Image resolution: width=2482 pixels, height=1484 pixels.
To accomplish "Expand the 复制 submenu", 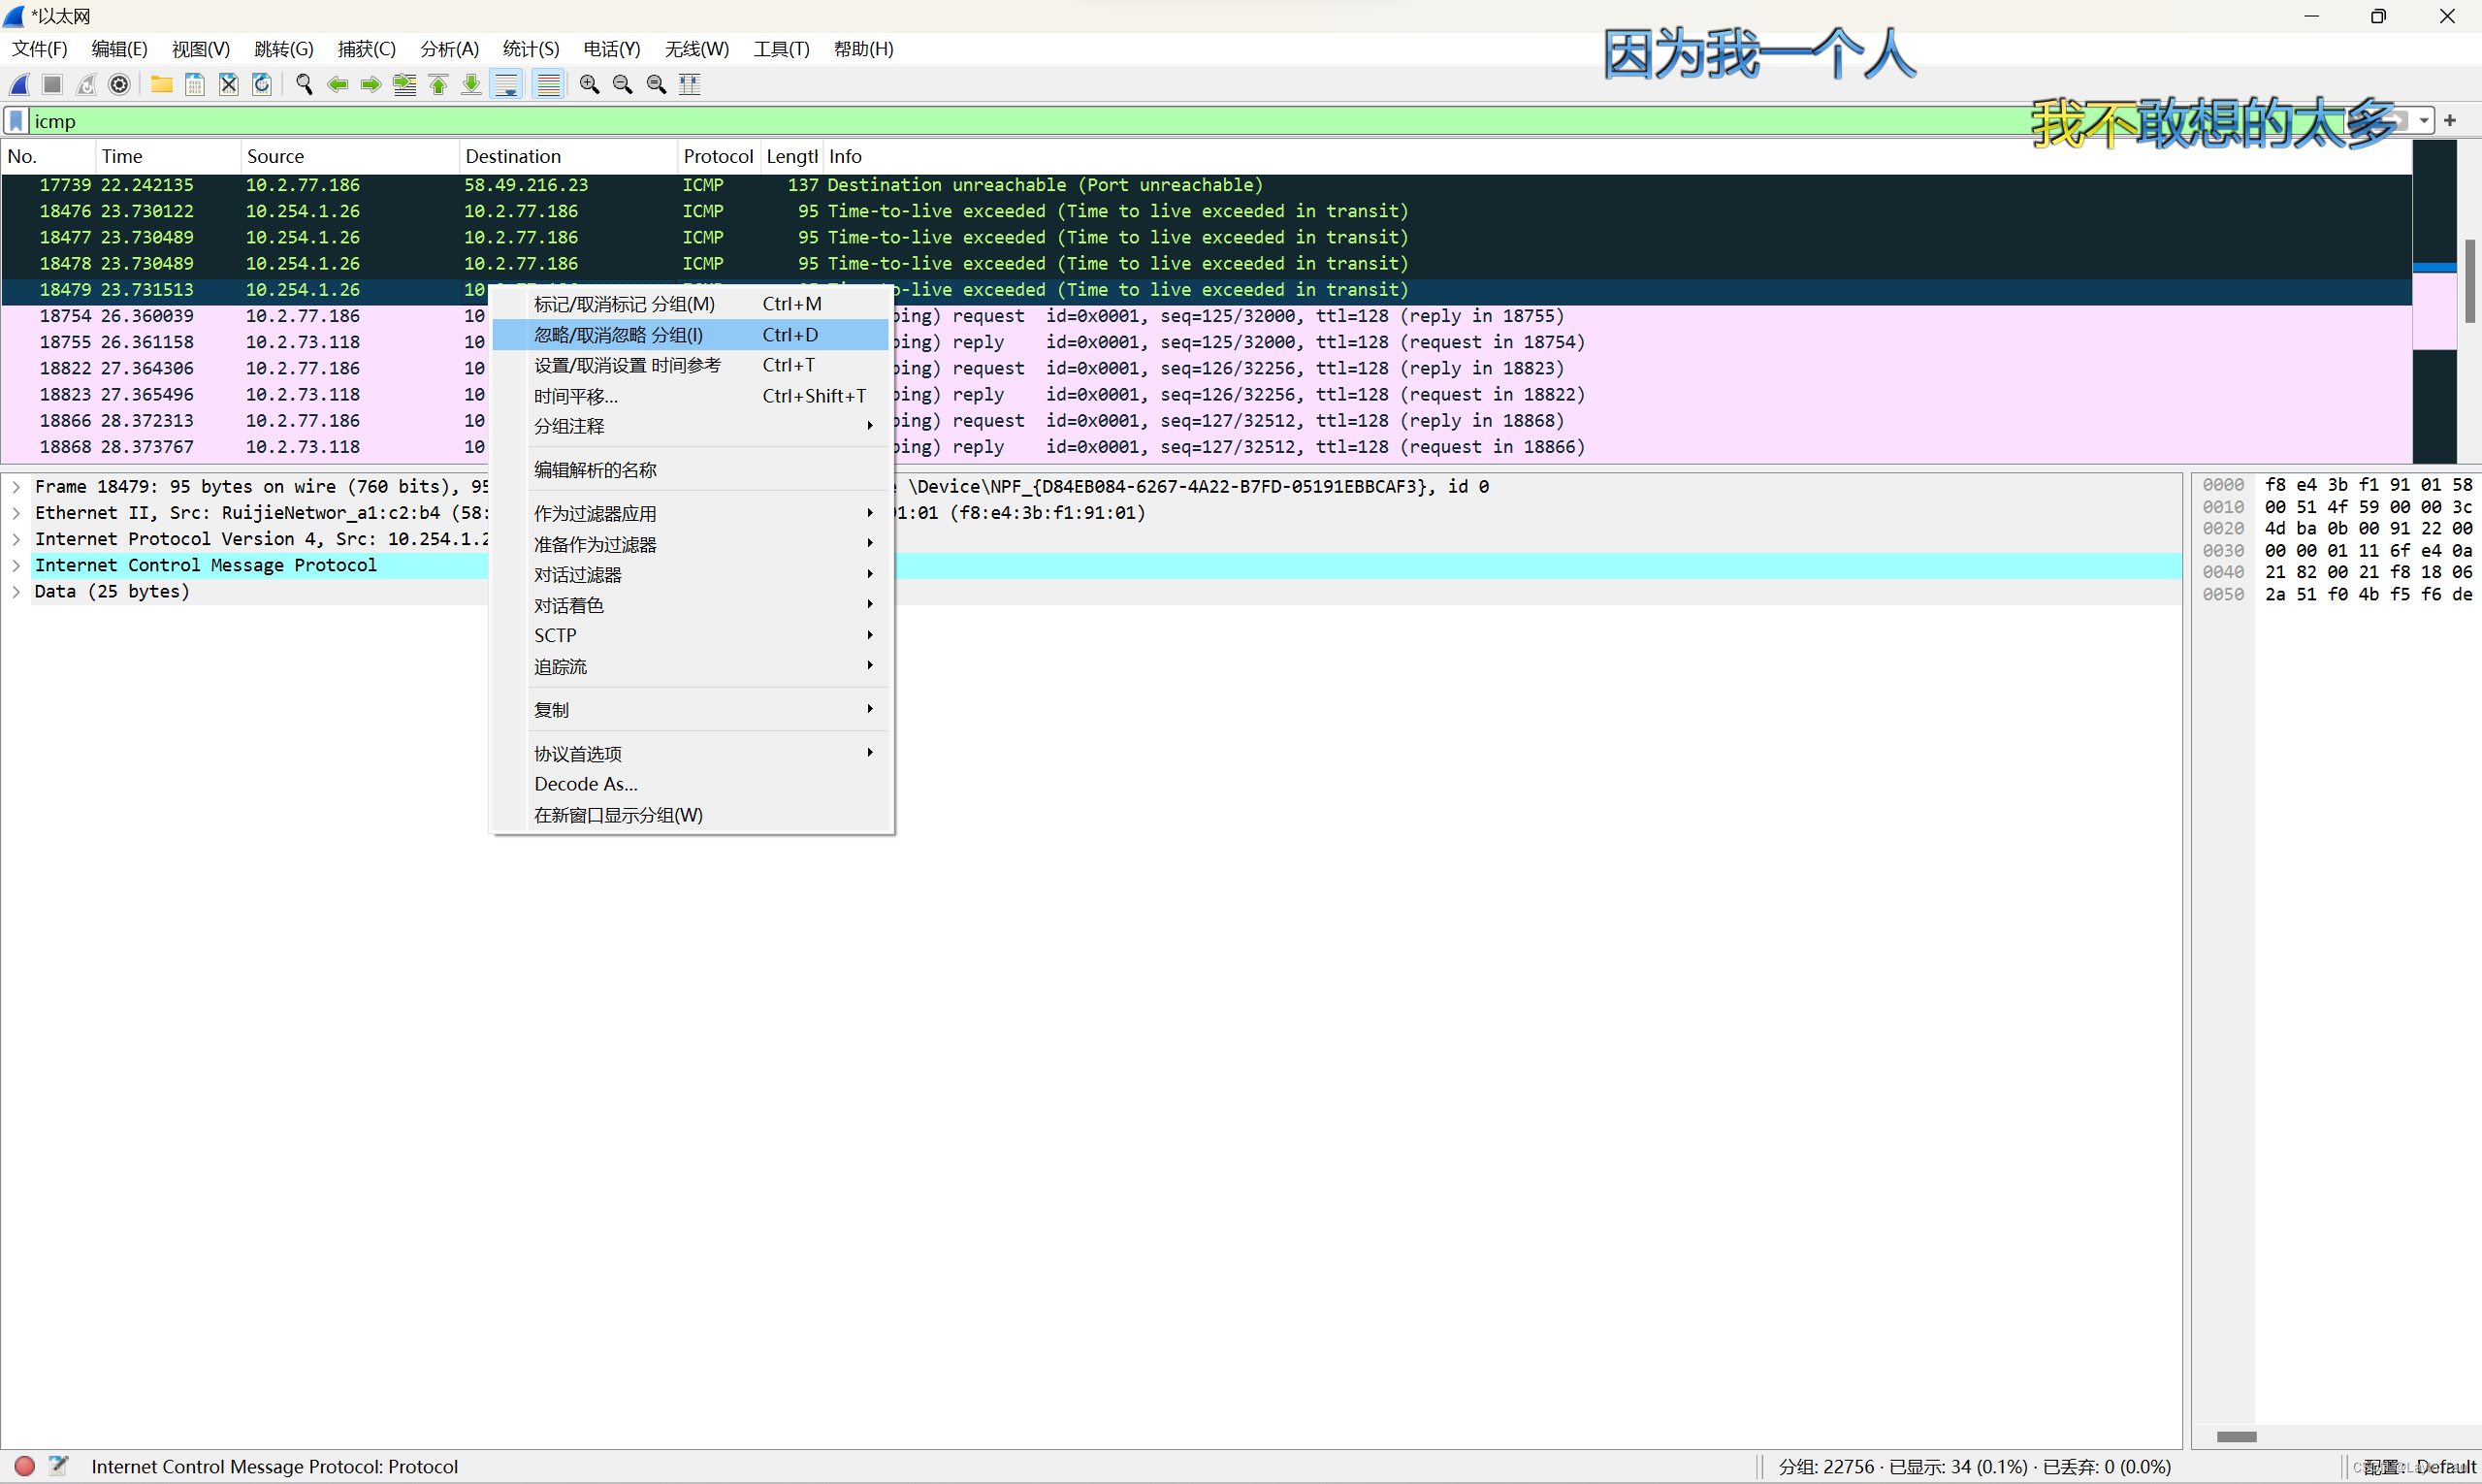I will click(x=691, y=710).
